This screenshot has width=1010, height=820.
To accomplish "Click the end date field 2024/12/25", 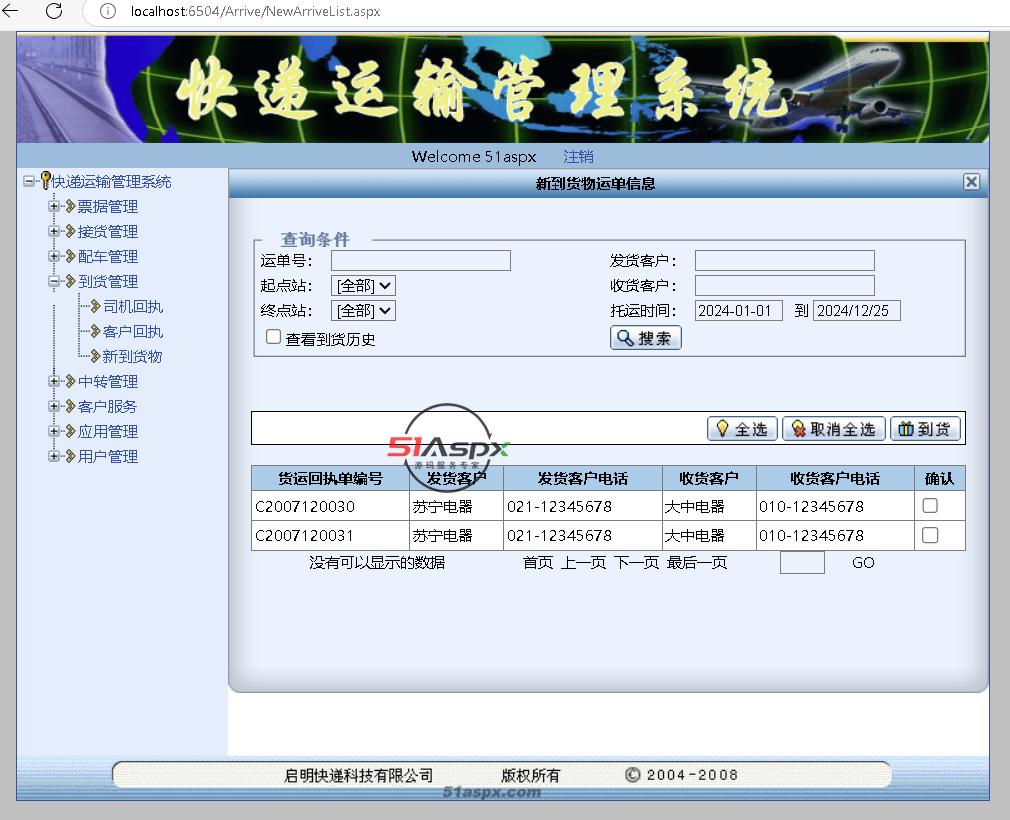I will click(x=857, y=310).
